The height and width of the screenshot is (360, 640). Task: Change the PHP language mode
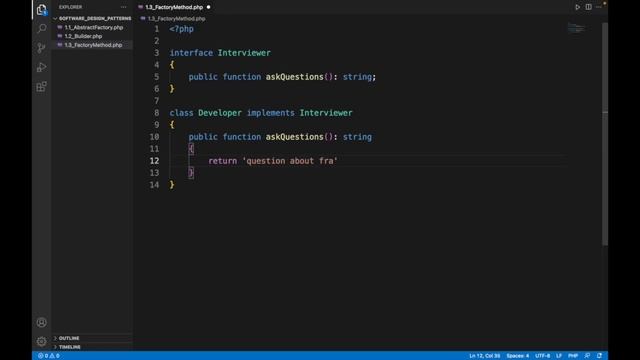(573, 356)
